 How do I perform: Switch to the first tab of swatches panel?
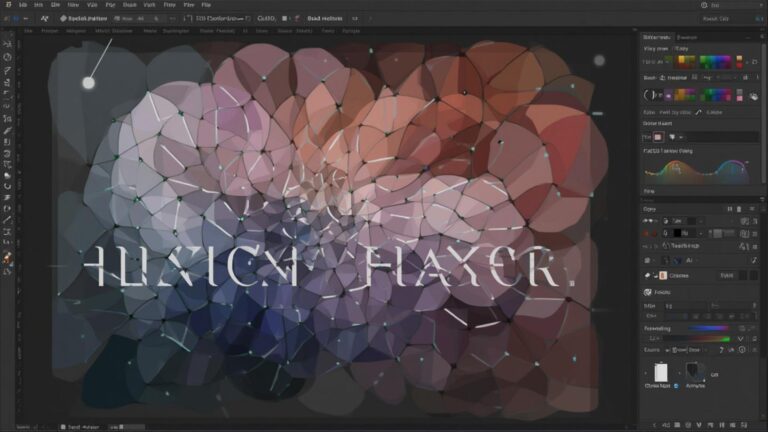[656, 37]
